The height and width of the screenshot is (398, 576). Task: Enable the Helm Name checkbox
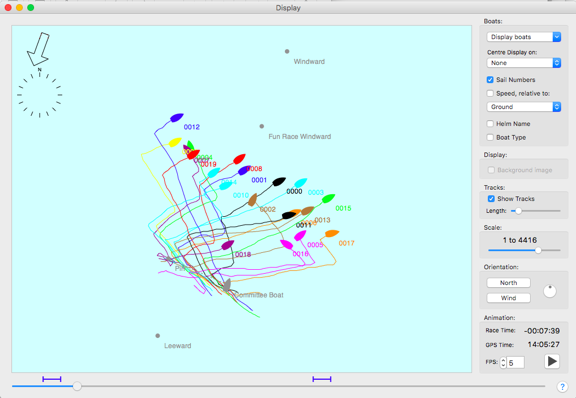point(490,124)
